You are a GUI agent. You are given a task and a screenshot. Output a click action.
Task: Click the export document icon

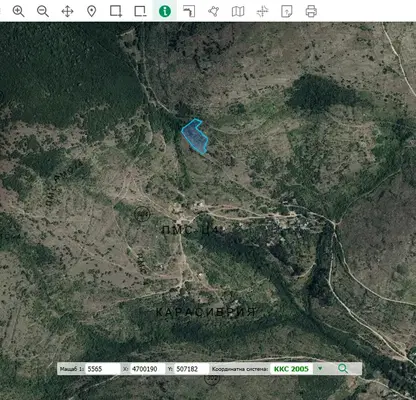287,11
